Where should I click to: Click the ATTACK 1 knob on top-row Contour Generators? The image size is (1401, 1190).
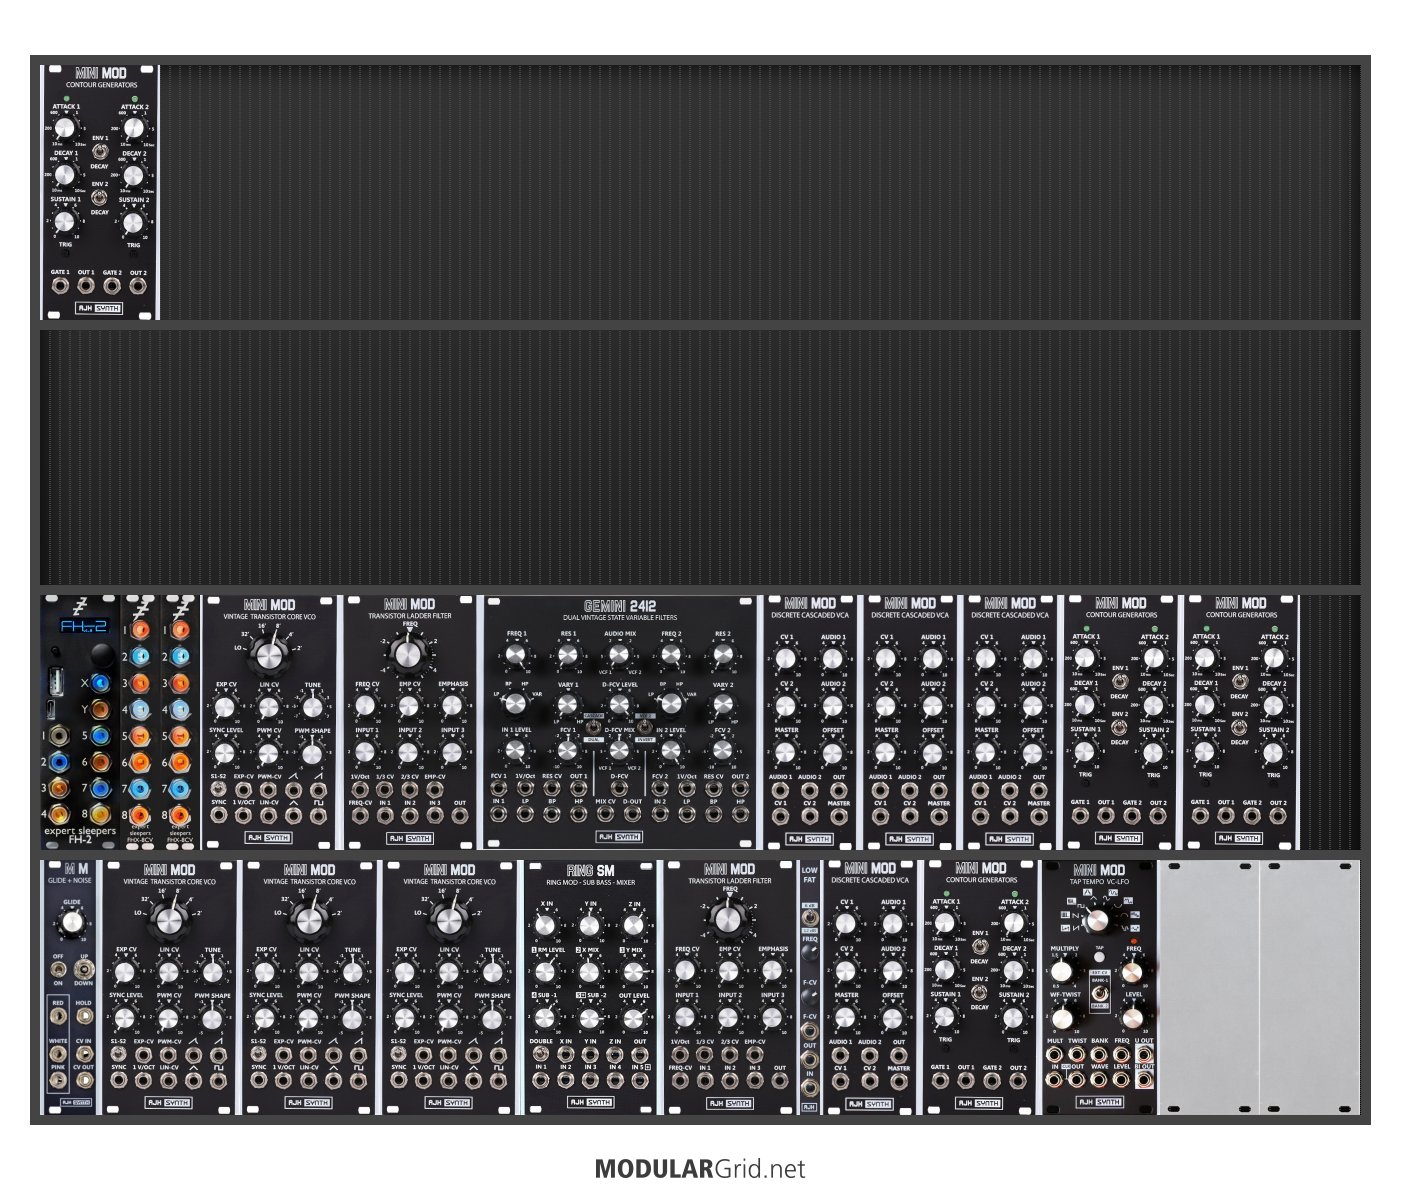click(x=65, y=128)
